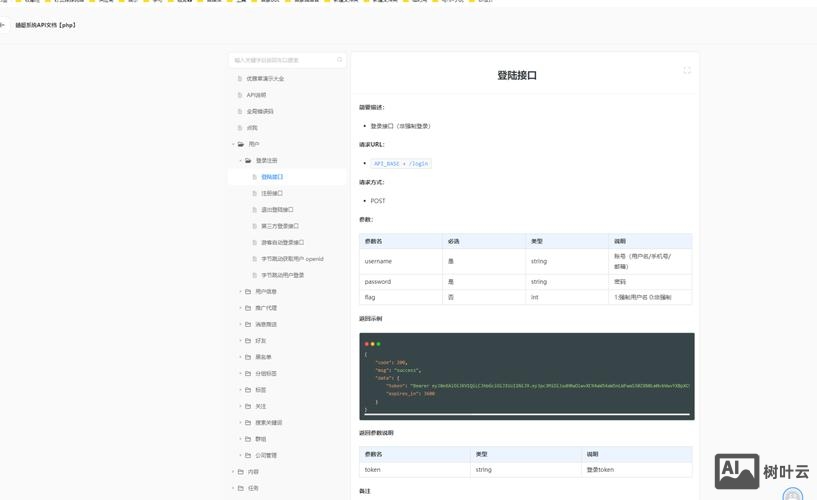The width and height of the screenshot is (817, 500).
Task: Click the code block horizontal scrollbar
Action: [x=526, y=413]
